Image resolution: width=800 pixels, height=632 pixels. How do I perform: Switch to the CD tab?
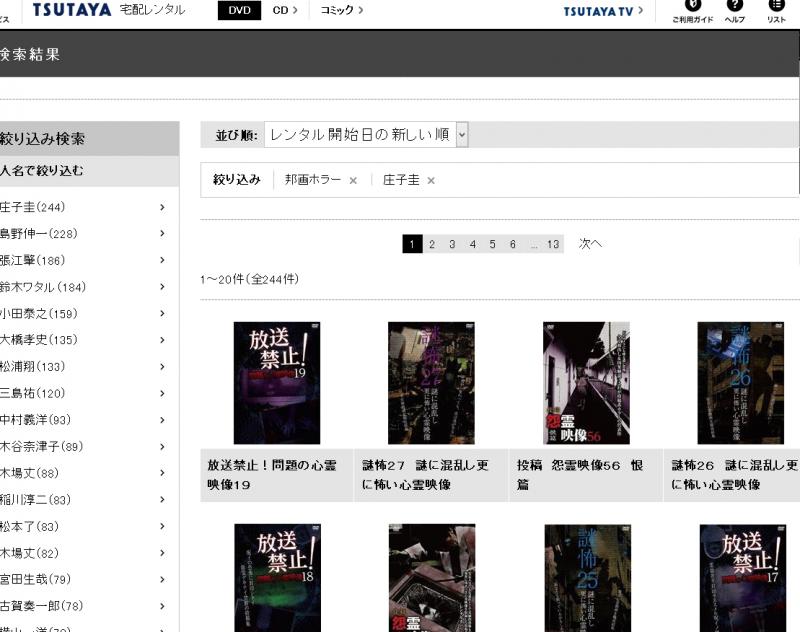coord(285,10)
